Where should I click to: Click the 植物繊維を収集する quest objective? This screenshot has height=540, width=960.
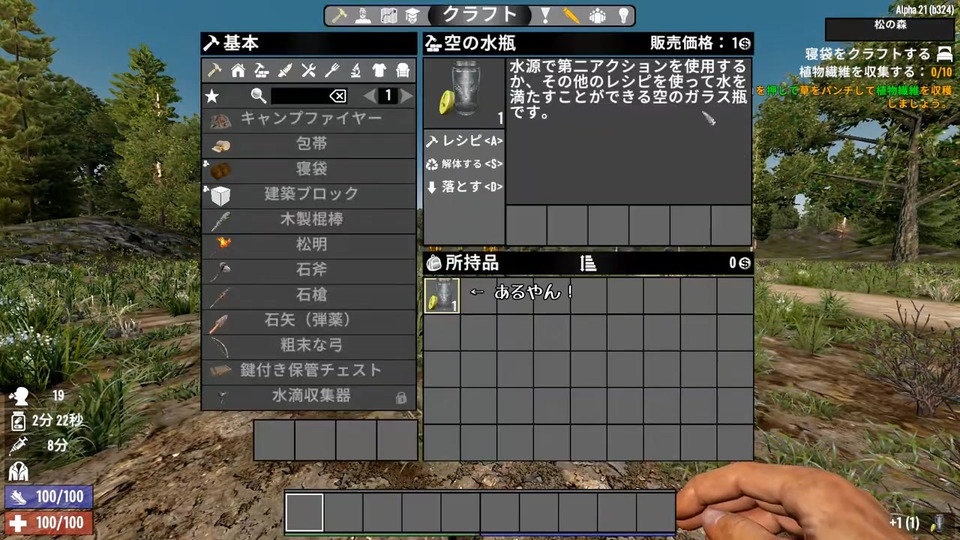click(x=876, y=72)
